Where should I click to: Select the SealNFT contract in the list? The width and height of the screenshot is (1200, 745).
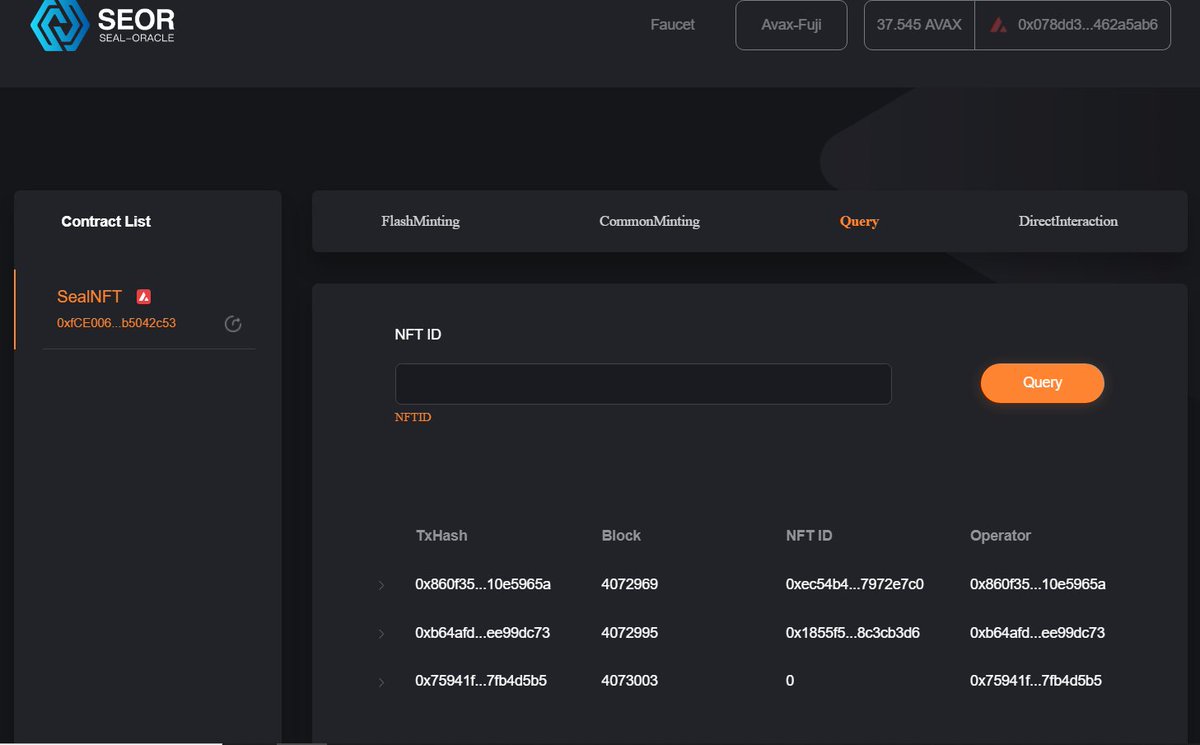click(90, 297)
